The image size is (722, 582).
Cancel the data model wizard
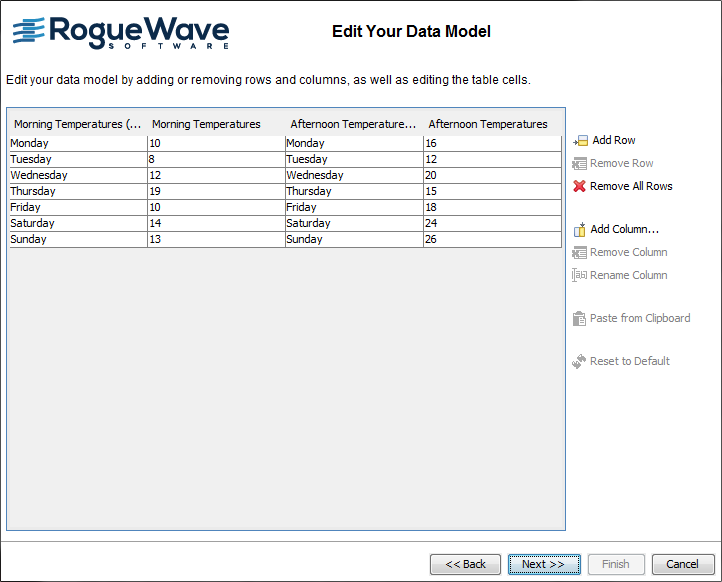683,564
